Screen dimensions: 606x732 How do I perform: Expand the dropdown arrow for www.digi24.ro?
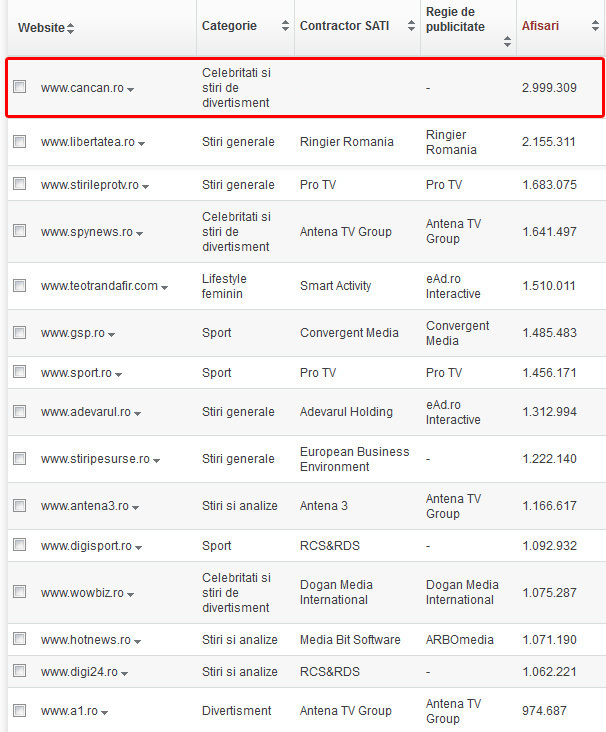pyautogui.click(x=126, y=674)
